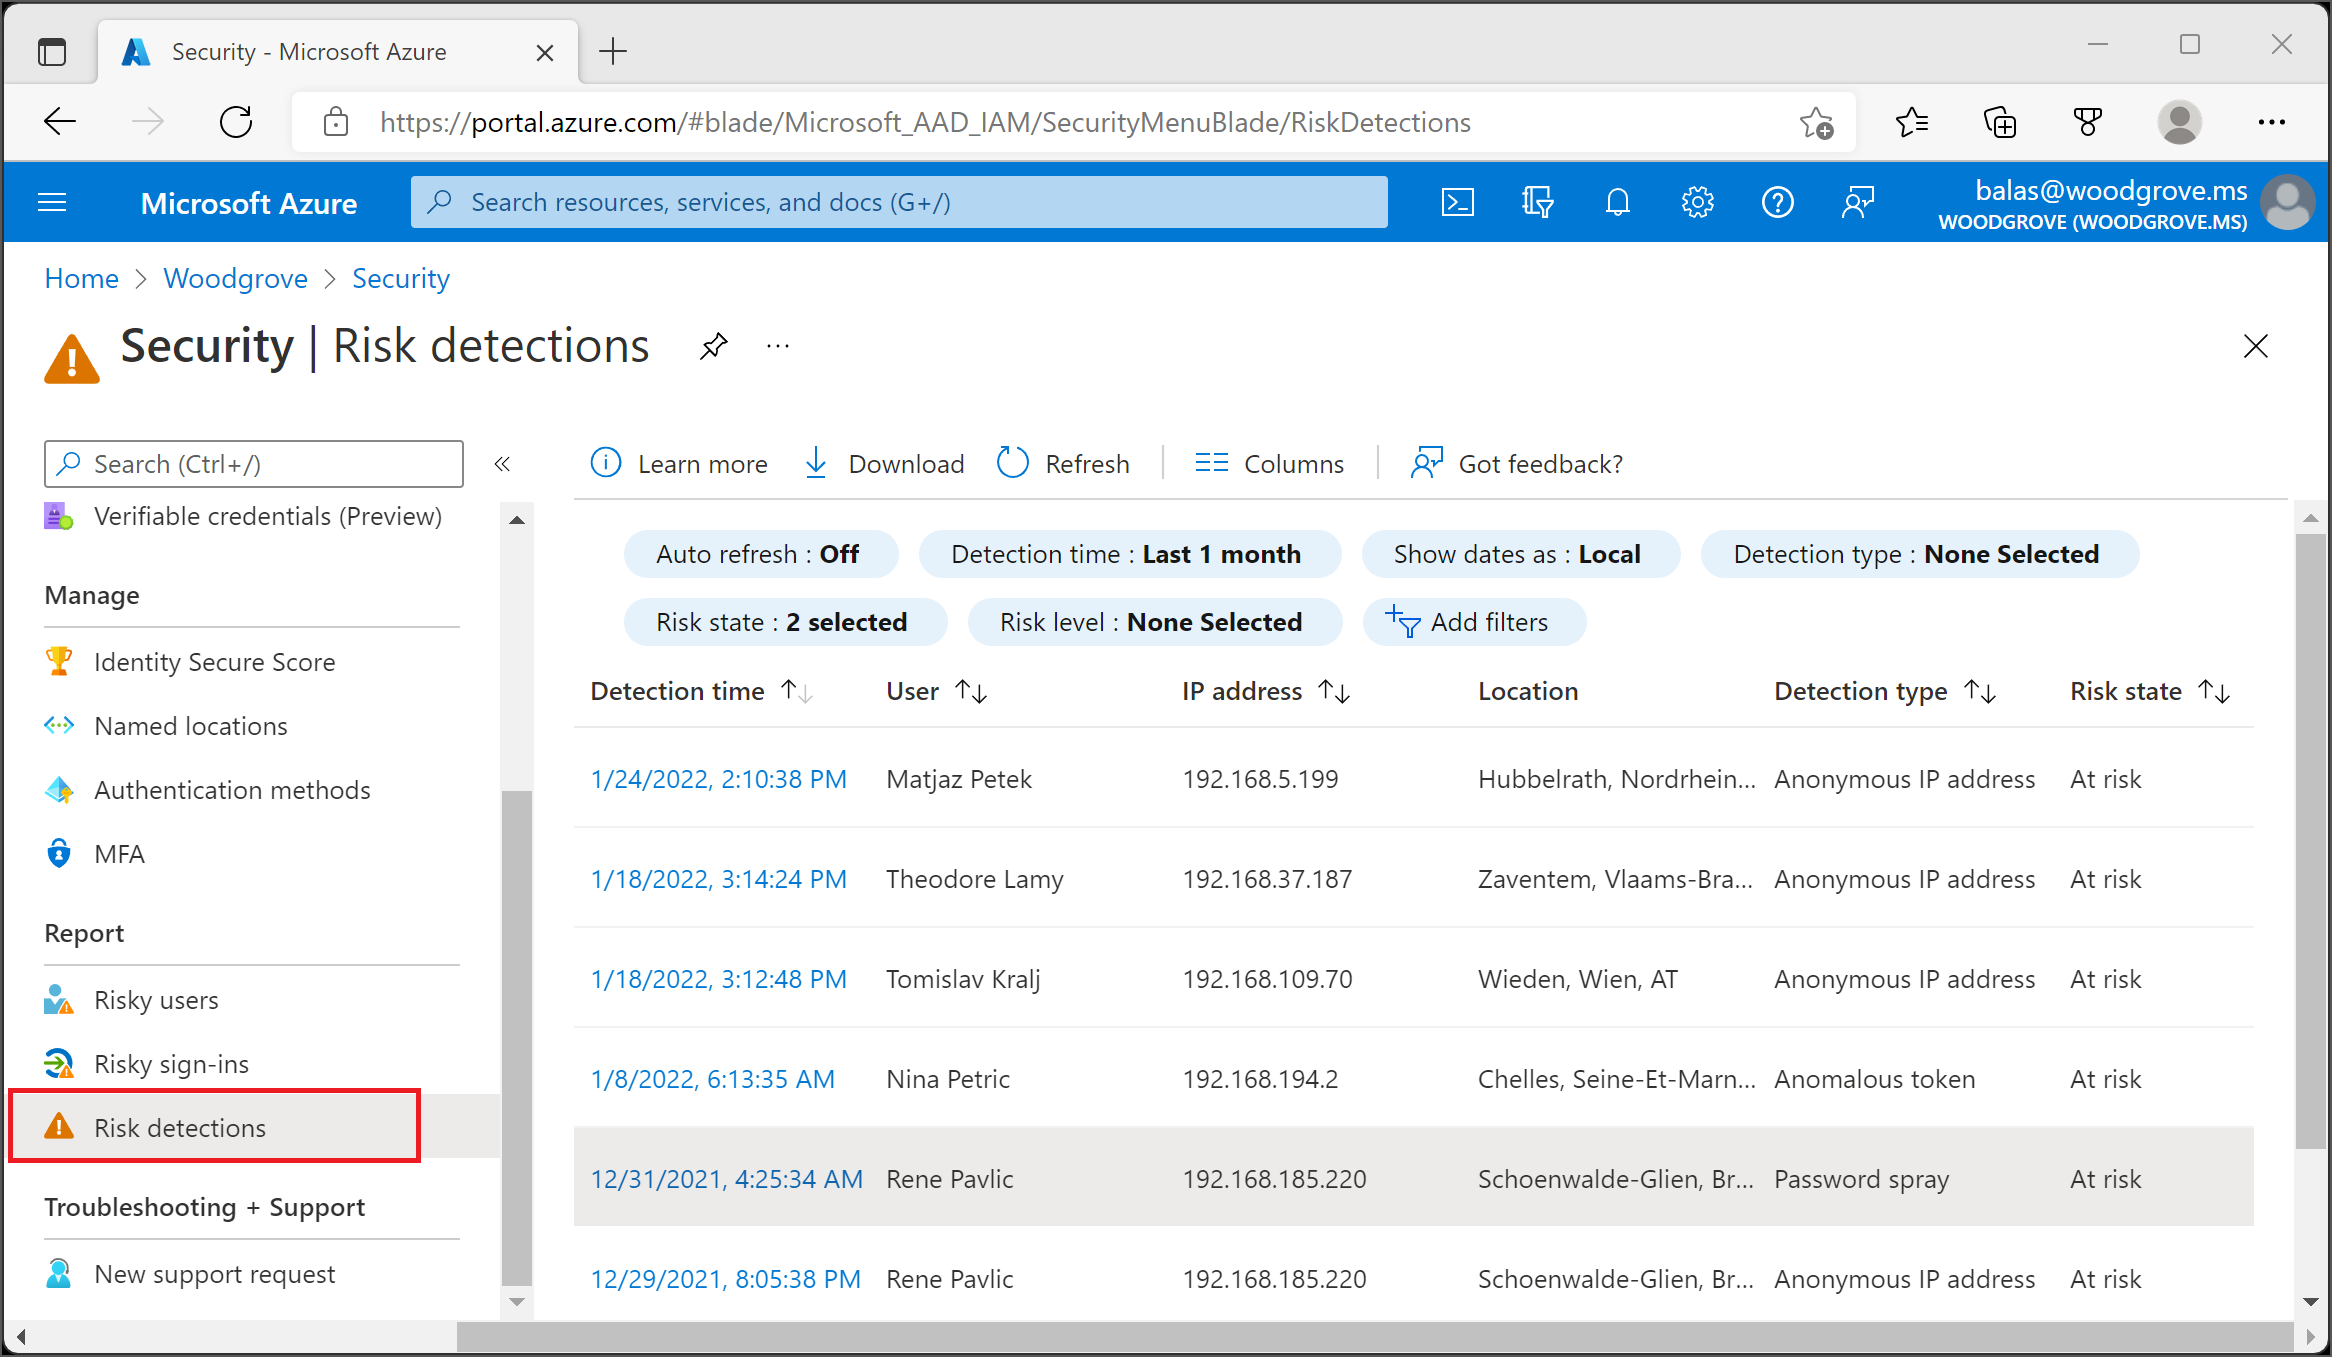Open the browser rewards trophy icon
The image size is (2332, 1357).
[x=2087, y=122]
